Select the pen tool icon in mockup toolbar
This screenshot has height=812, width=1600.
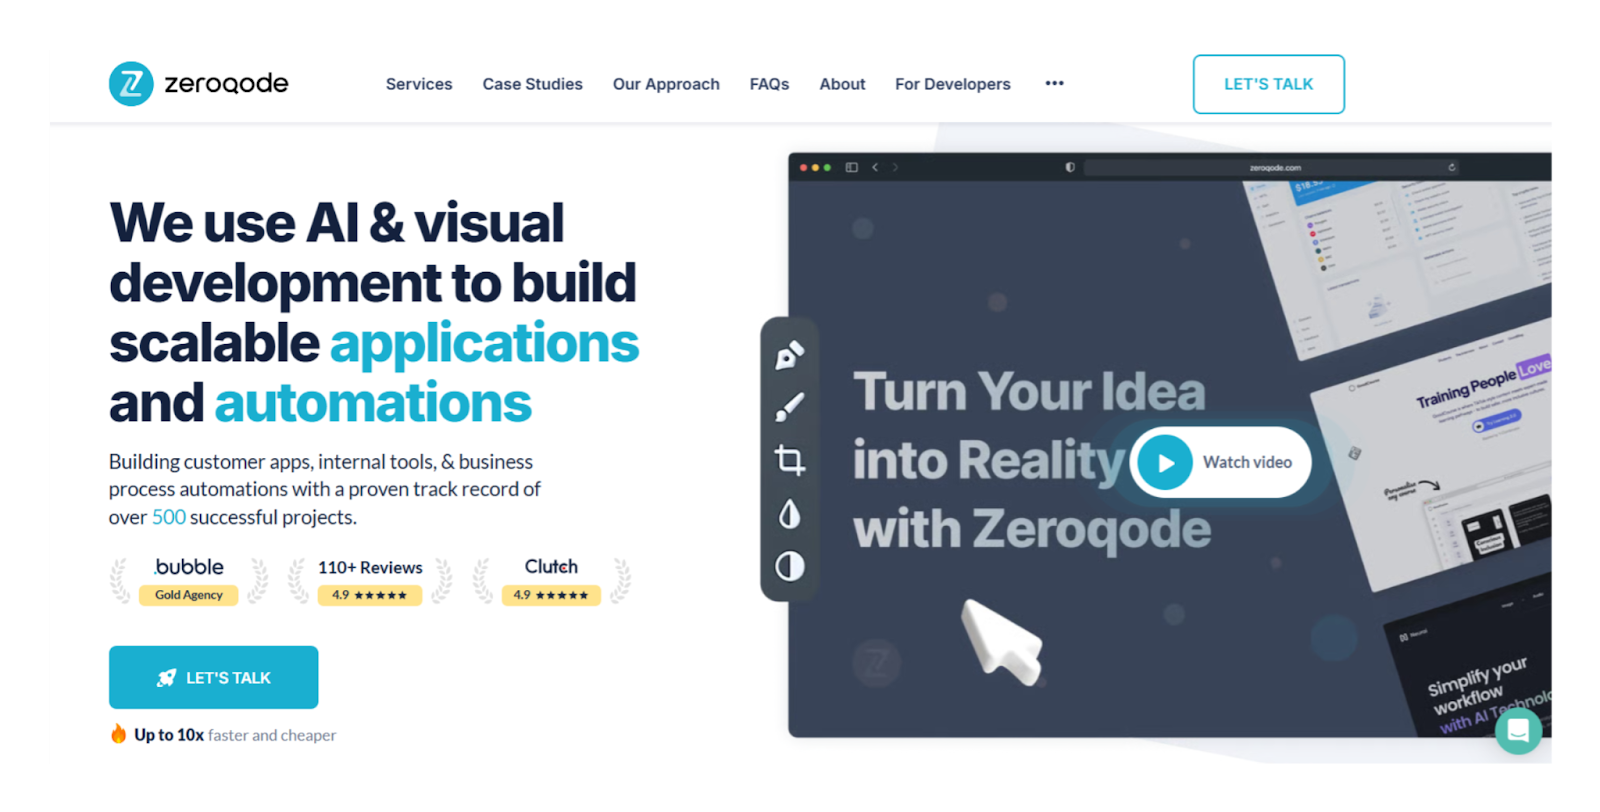[x=790, y=355]
